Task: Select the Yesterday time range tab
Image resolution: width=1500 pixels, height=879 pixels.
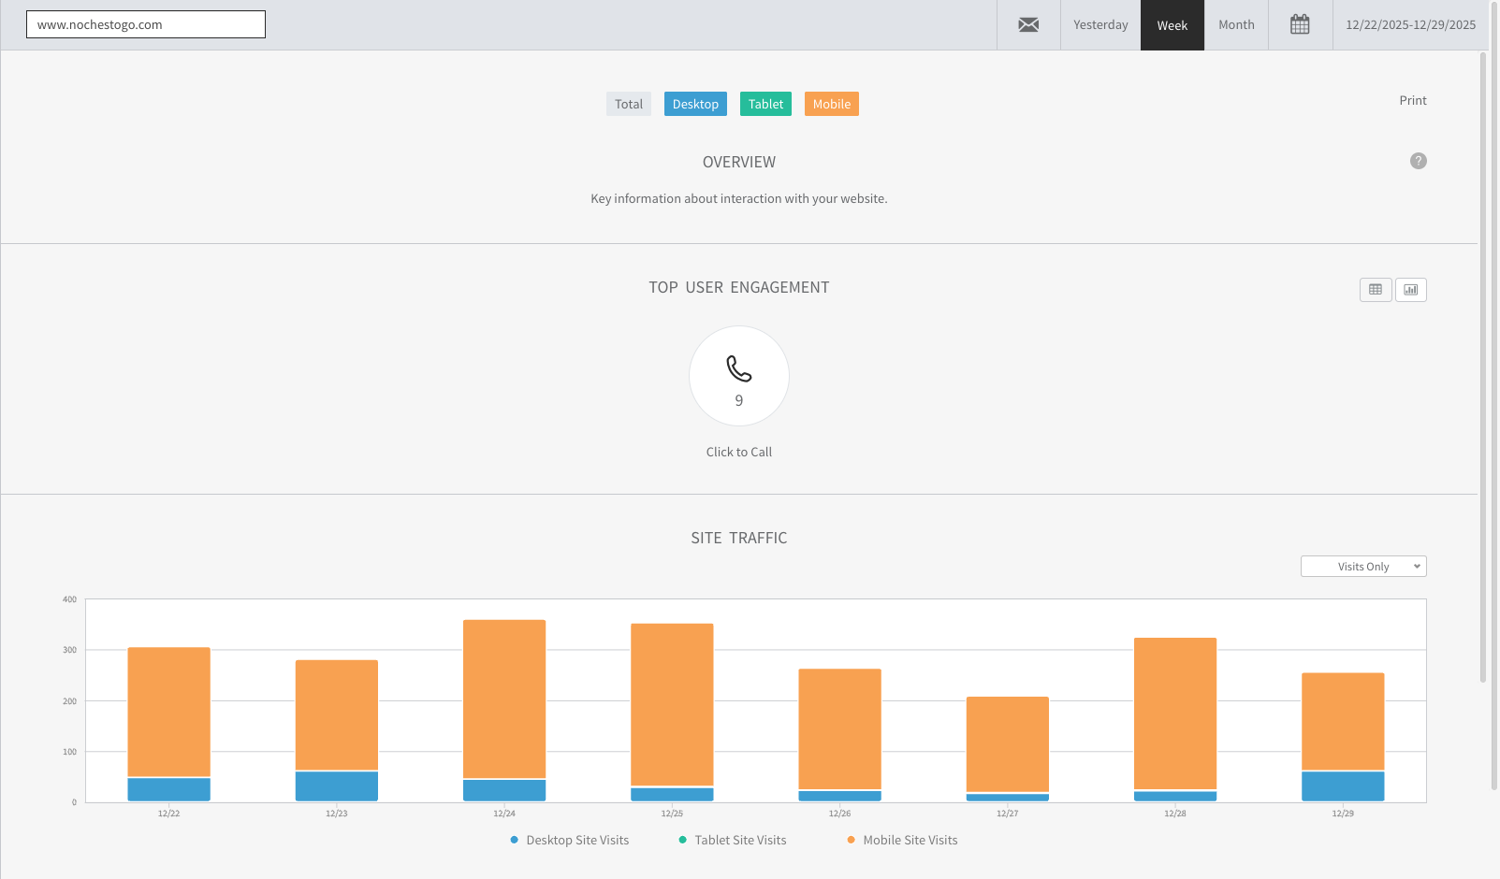Action: click(1100, 25)
